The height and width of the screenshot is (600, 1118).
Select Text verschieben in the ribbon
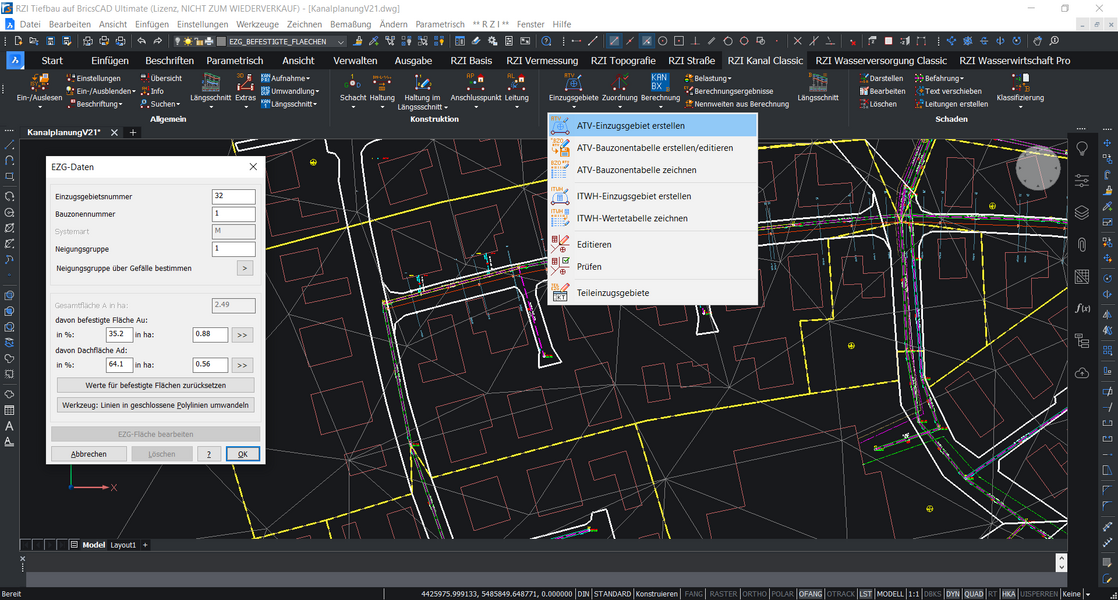(x=948, y=91)
